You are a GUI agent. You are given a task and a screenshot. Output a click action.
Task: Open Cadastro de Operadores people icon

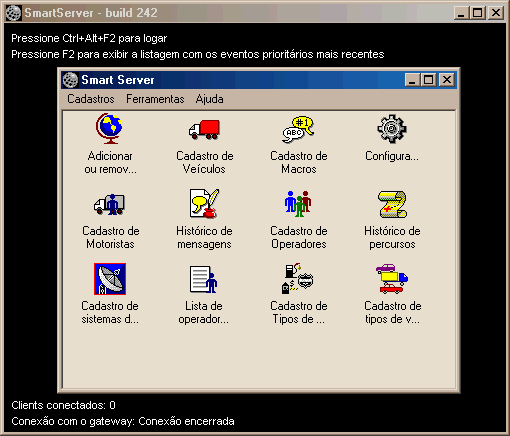pyautogui.click(x=298, y=204)
